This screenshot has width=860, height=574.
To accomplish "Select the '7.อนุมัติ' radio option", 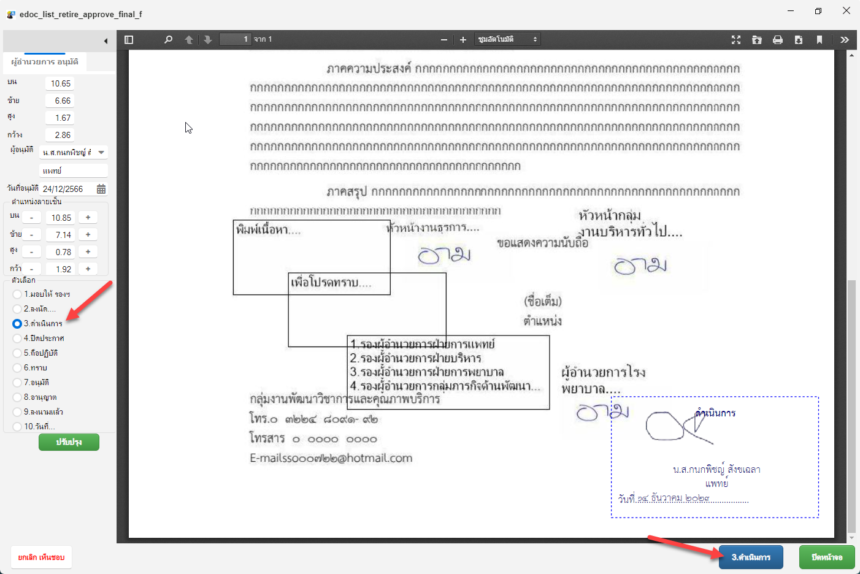I will [17, 382].
